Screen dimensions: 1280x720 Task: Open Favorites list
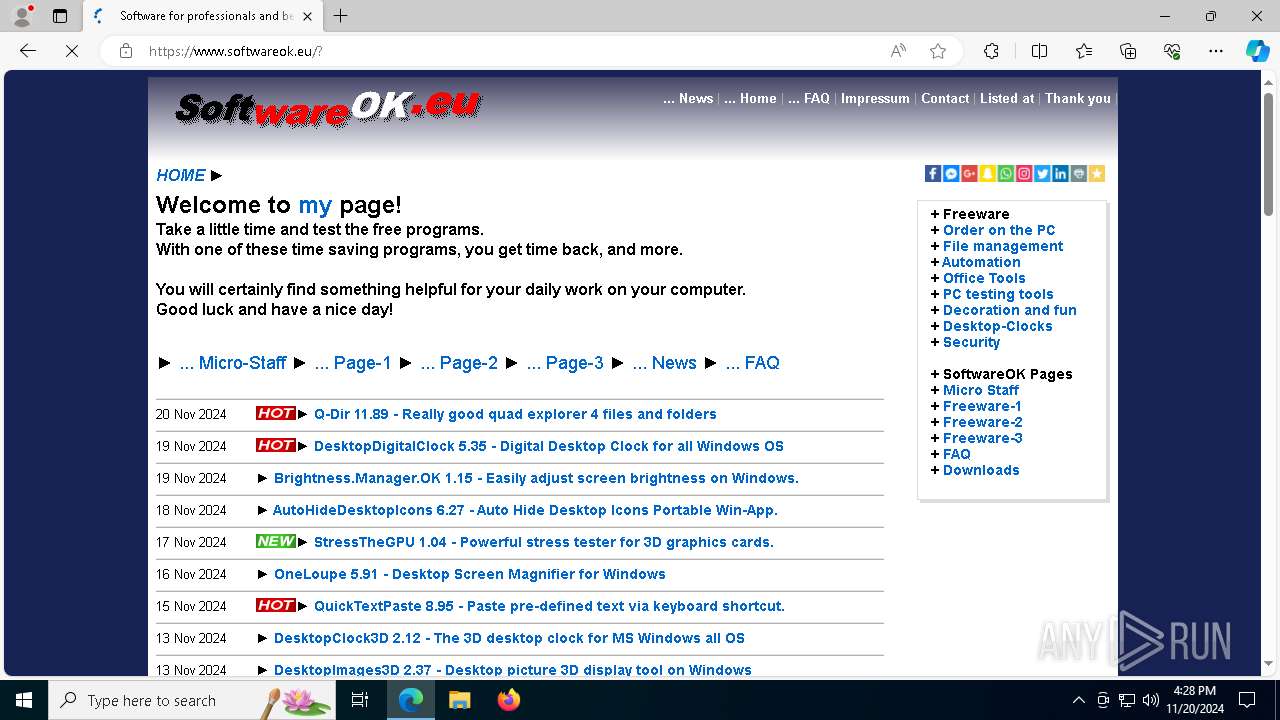coord(1084,51)
